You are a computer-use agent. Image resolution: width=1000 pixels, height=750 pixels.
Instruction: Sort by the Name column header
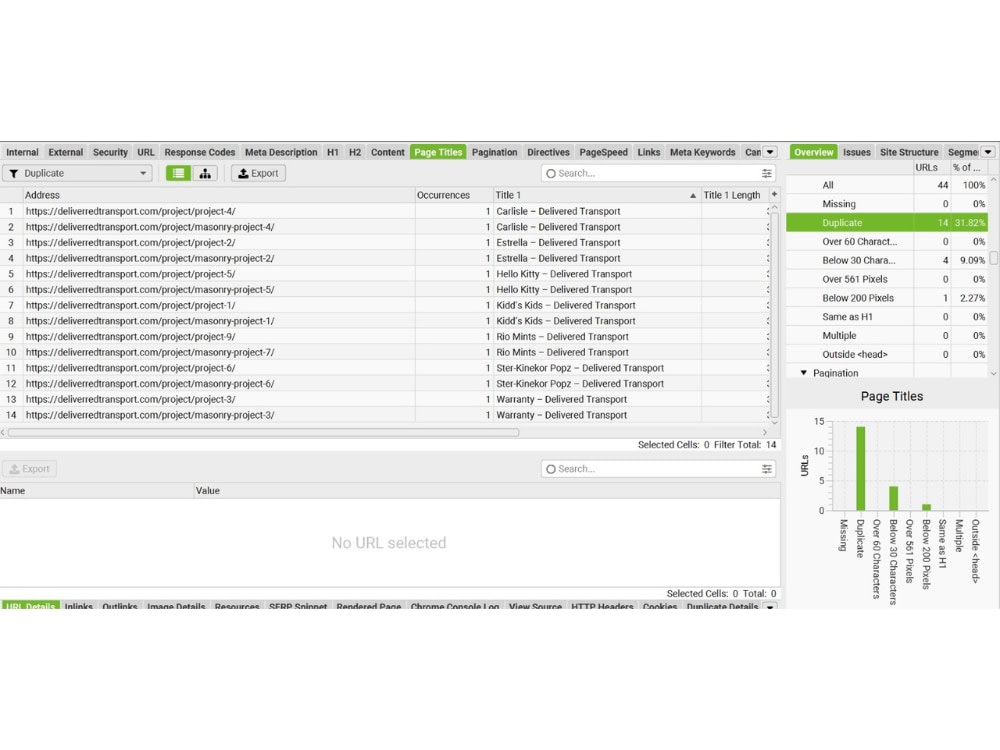click(97, 490)
